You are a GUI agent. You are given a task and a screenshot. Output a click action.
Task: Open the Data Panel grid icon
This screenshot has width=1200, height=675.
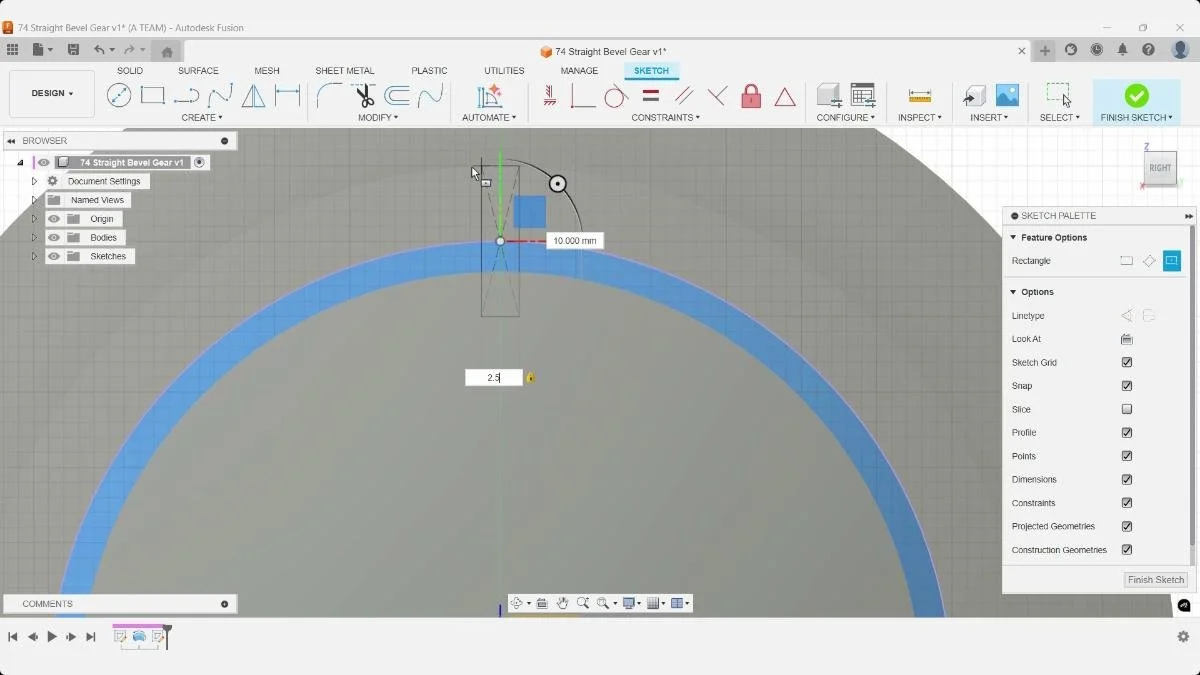tap(12, 50)
